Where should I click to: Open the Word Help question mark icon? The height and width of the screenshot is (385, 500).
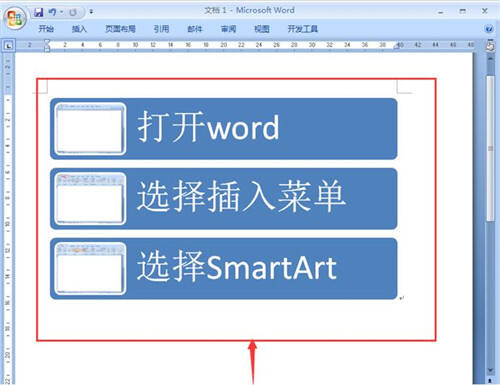click(489, 29)
